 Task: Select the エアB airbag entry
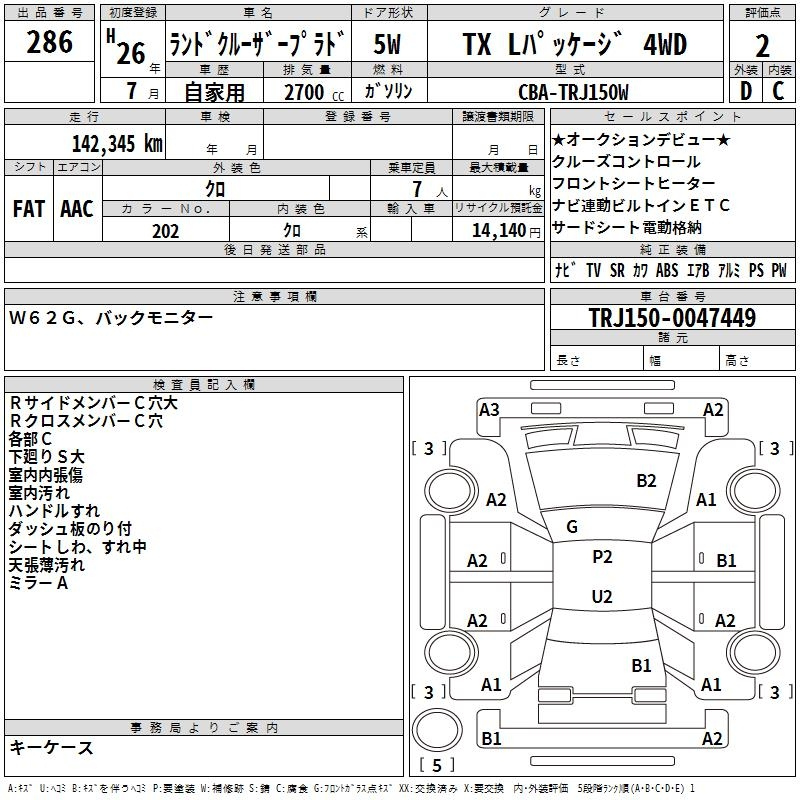click(x=698, y=270)
